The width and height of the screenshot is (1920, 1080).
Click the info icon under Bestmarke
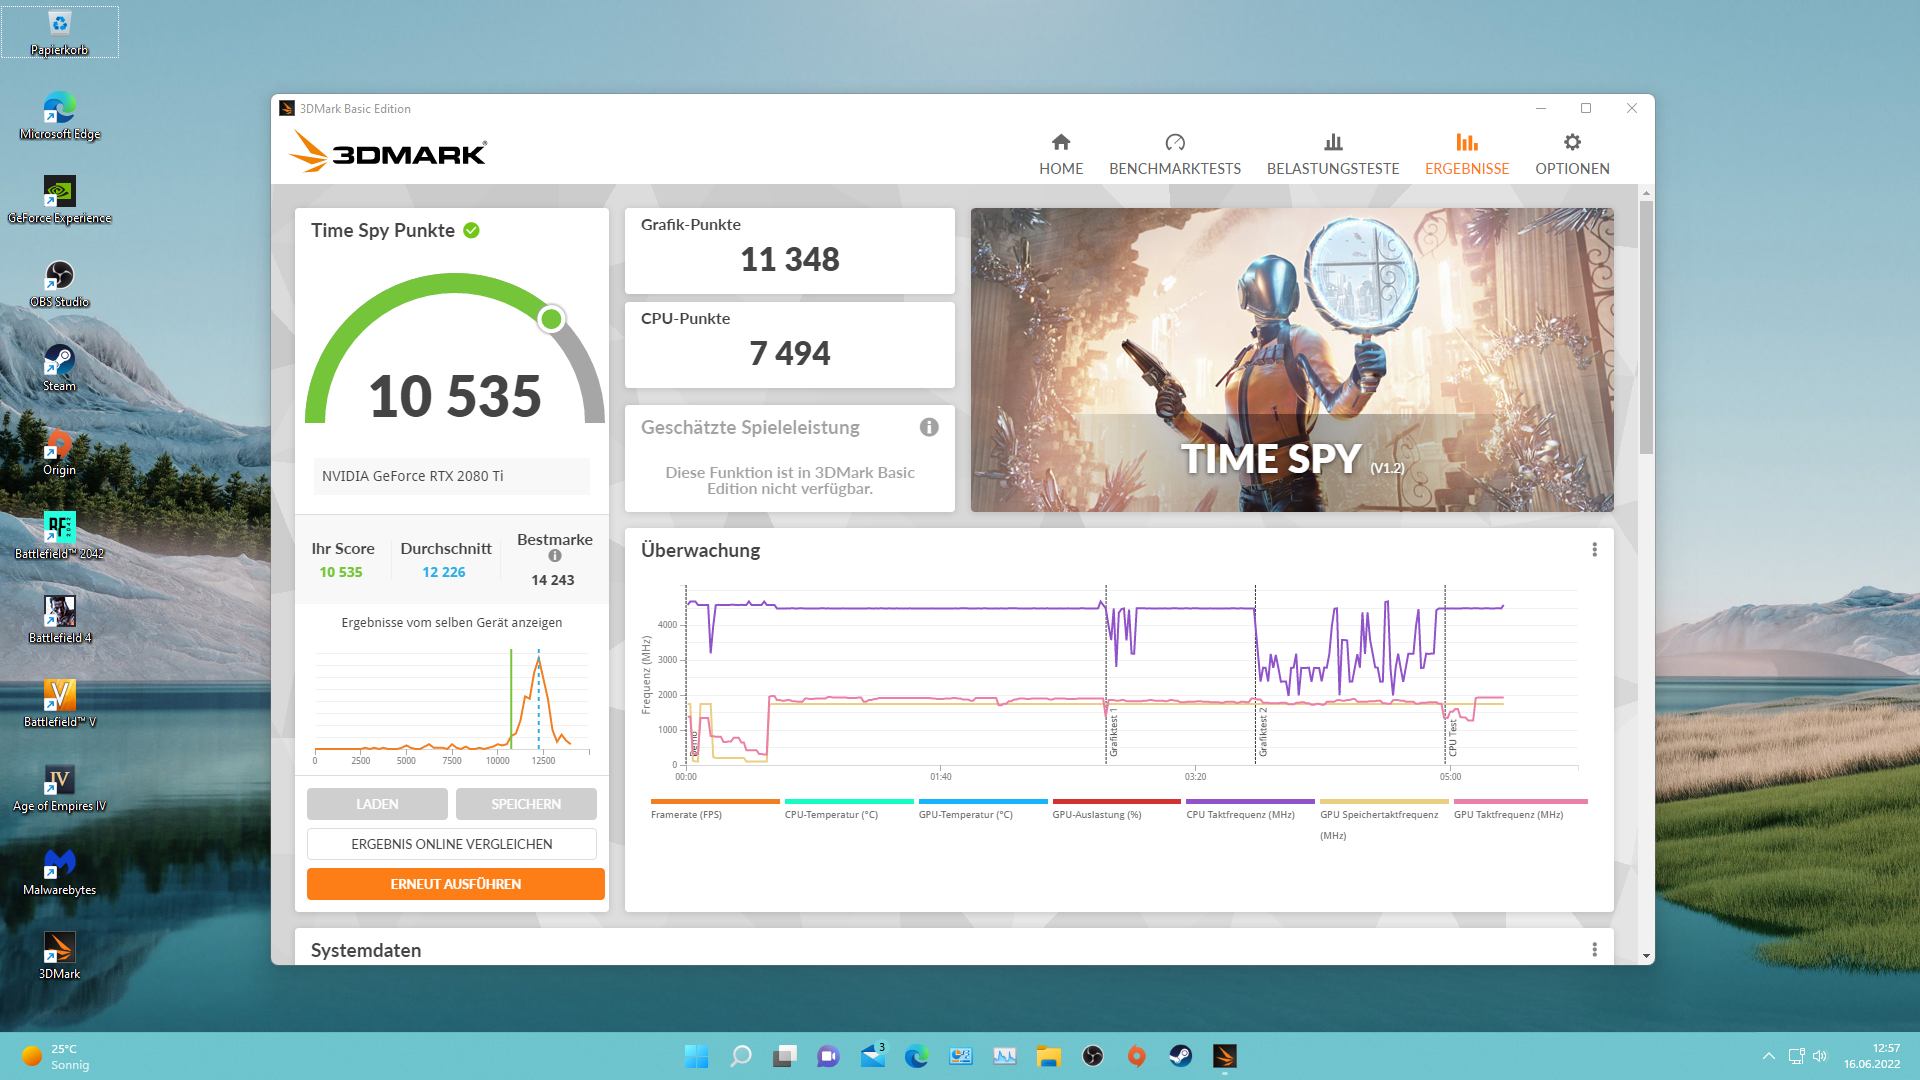click(x=555, y=557)
